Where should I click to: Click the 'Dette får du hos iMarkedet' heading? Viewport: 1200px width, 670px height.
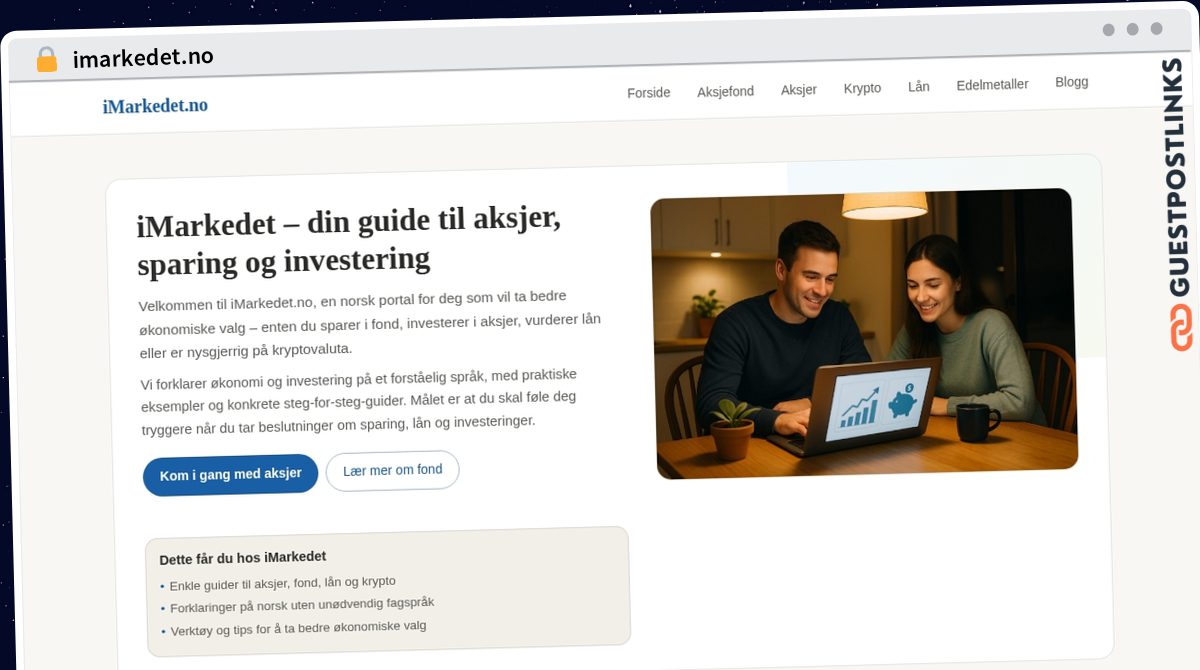243,557
